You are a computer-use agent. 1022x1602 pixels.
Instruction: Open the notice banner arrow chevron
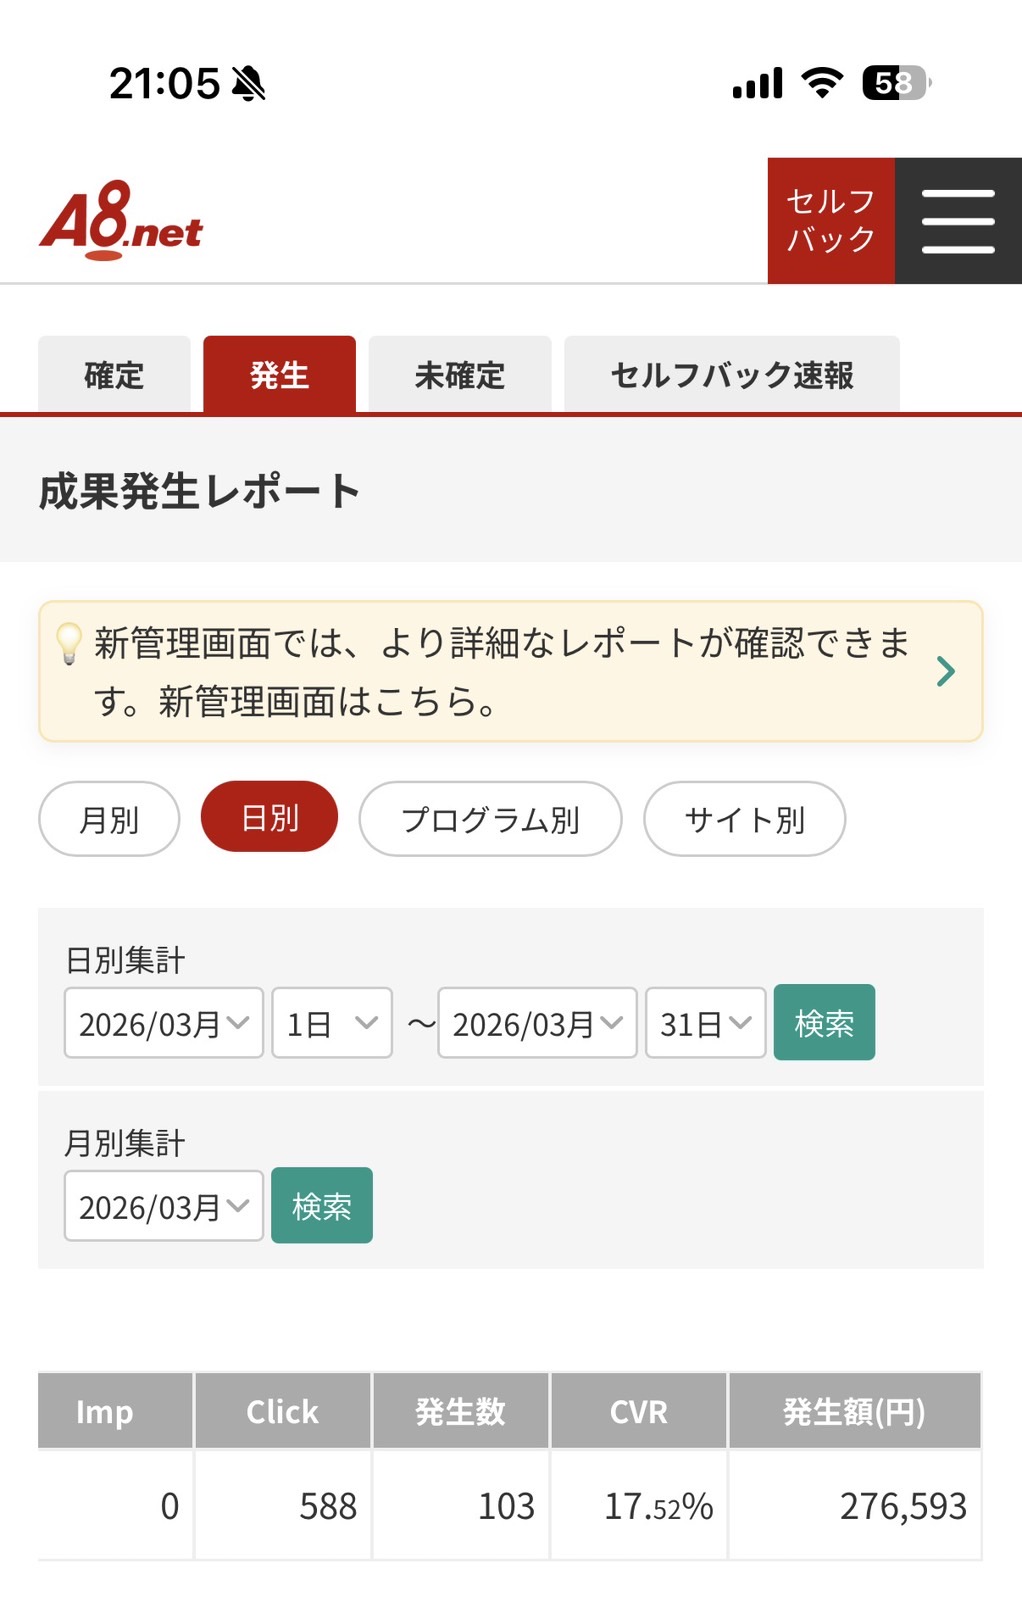[x=945, y=671]
